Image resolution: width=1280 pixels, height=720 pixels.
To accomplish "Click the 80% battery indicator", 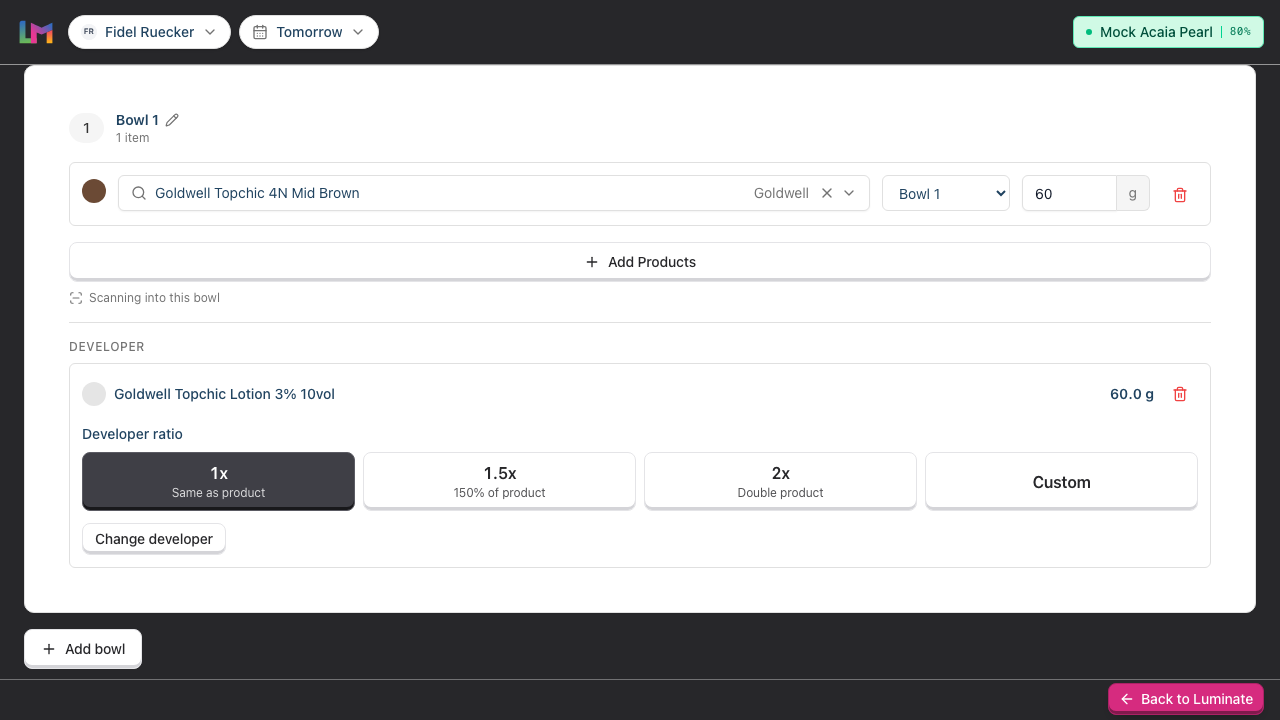I will click(1240, 32).
